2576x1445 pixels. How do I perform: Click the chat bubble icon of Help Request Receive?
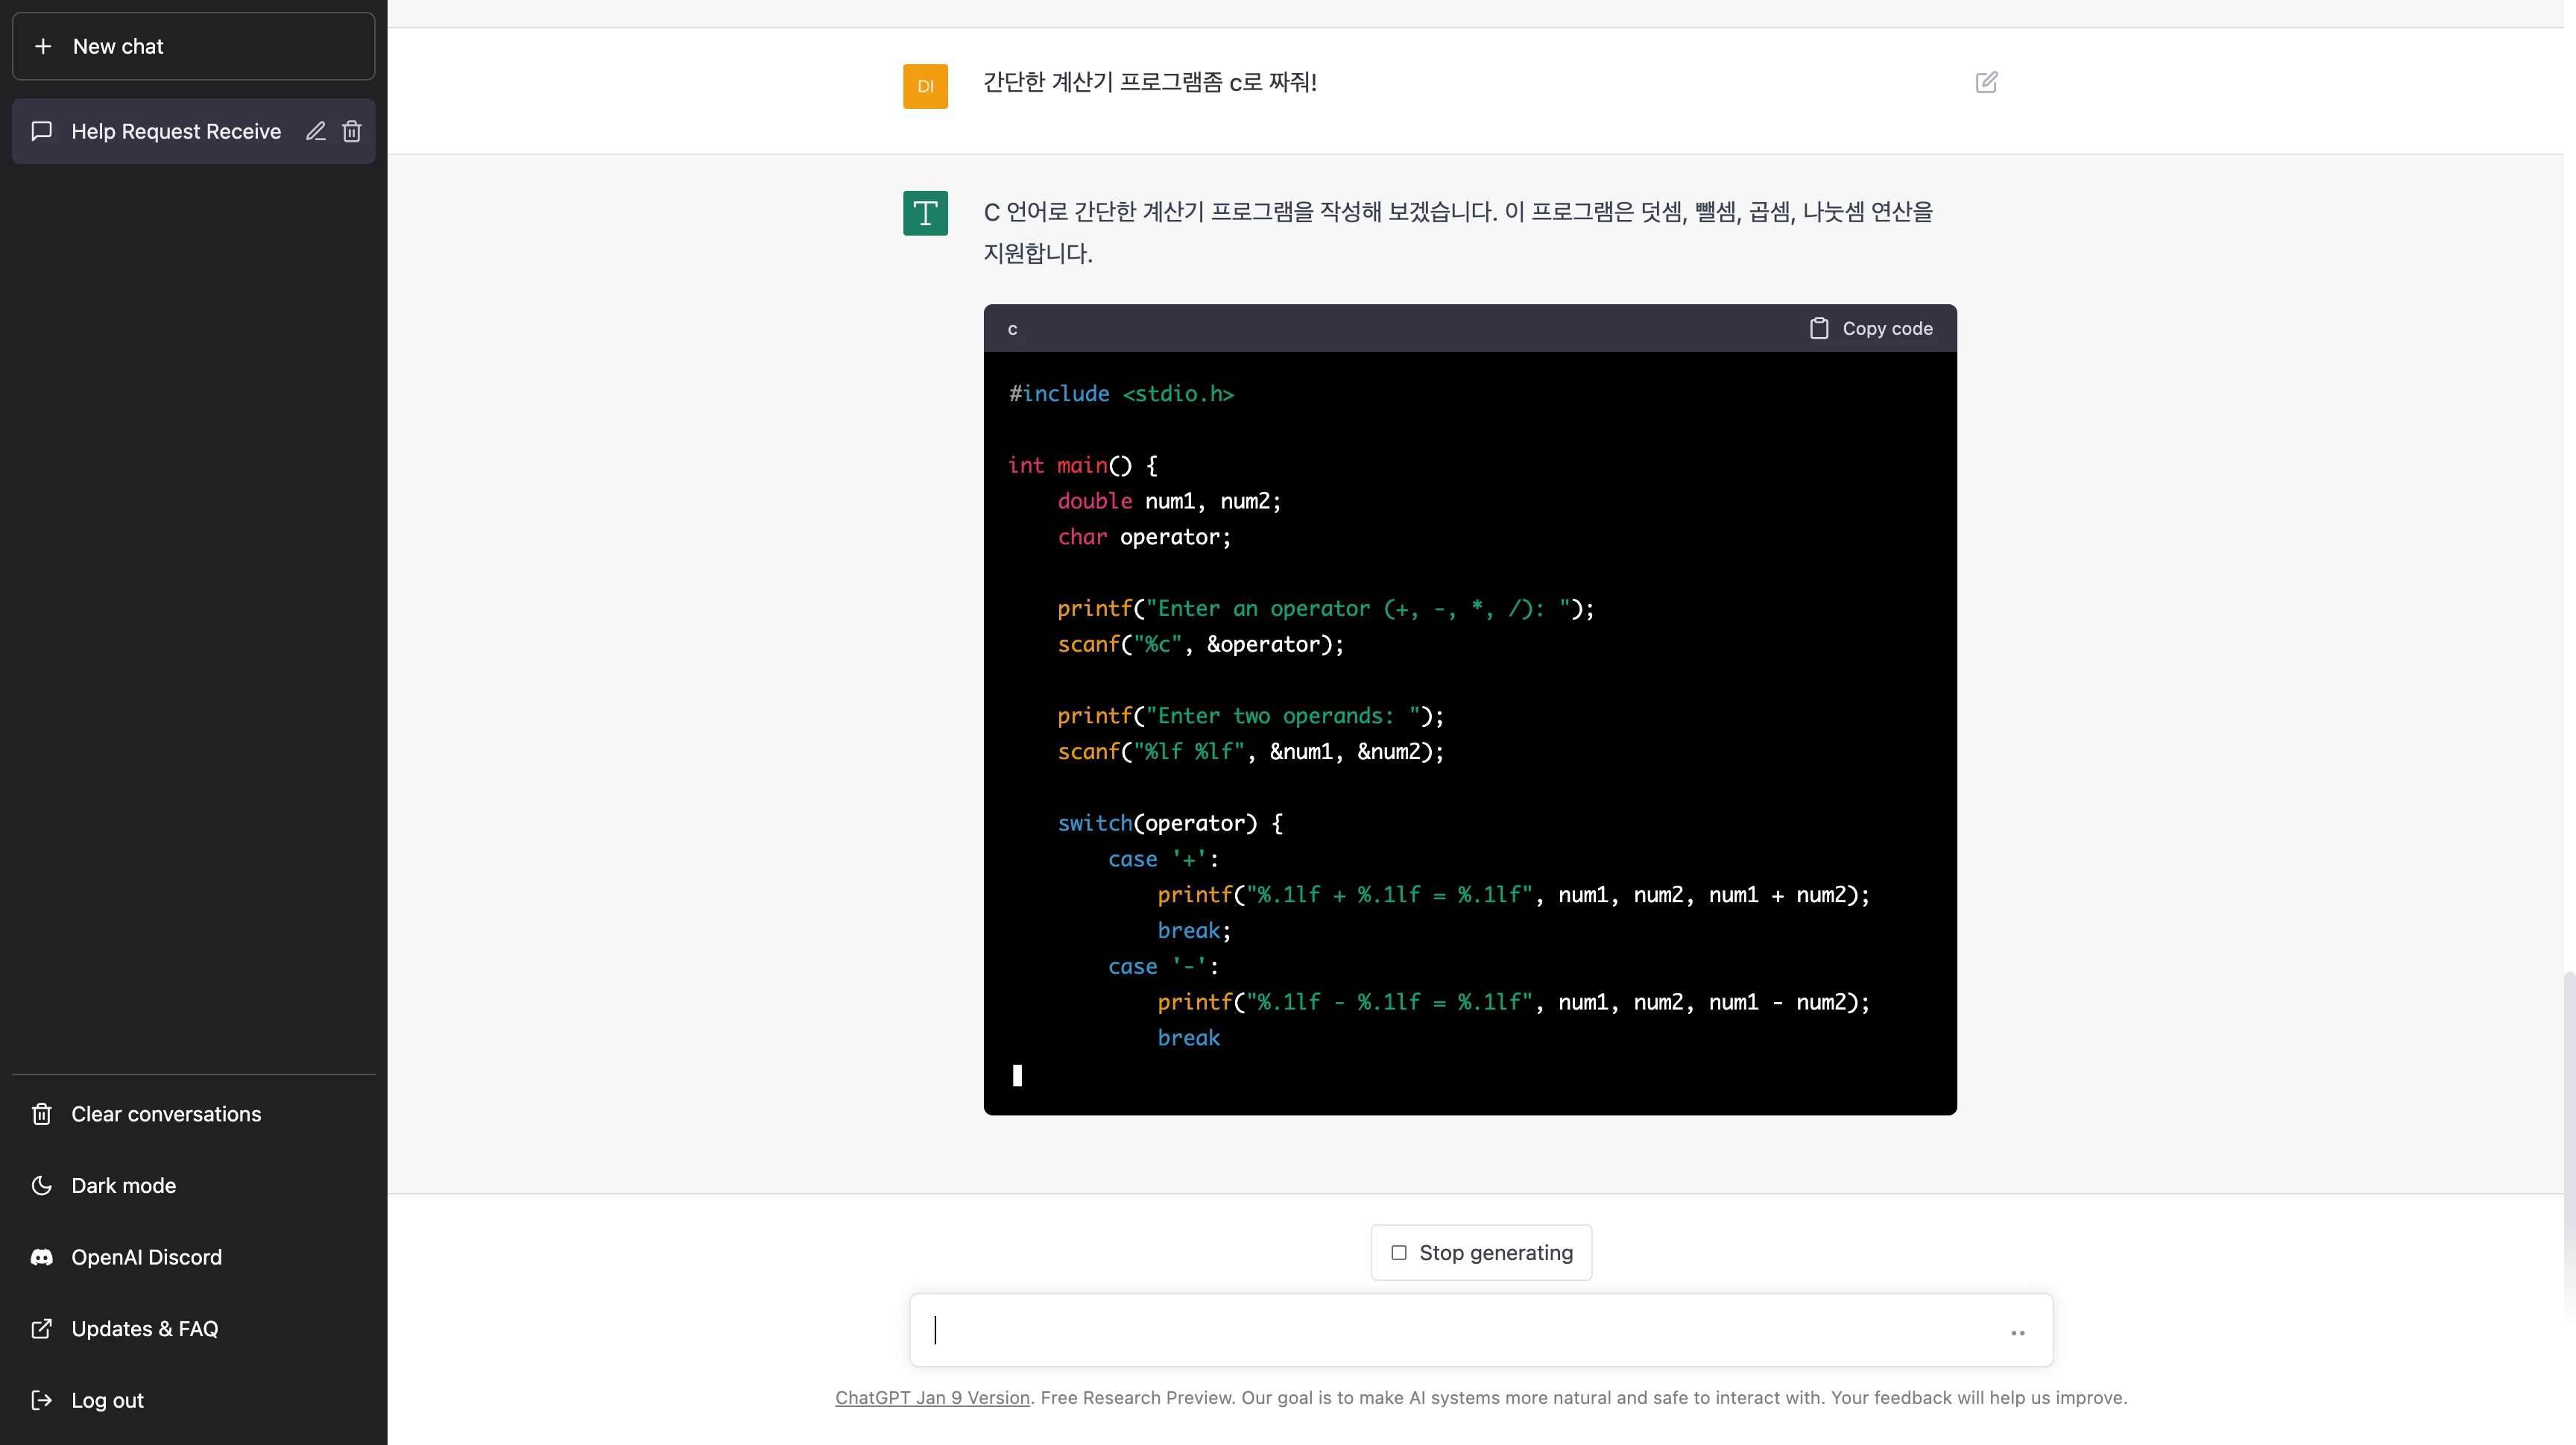(x=42, y=131)
